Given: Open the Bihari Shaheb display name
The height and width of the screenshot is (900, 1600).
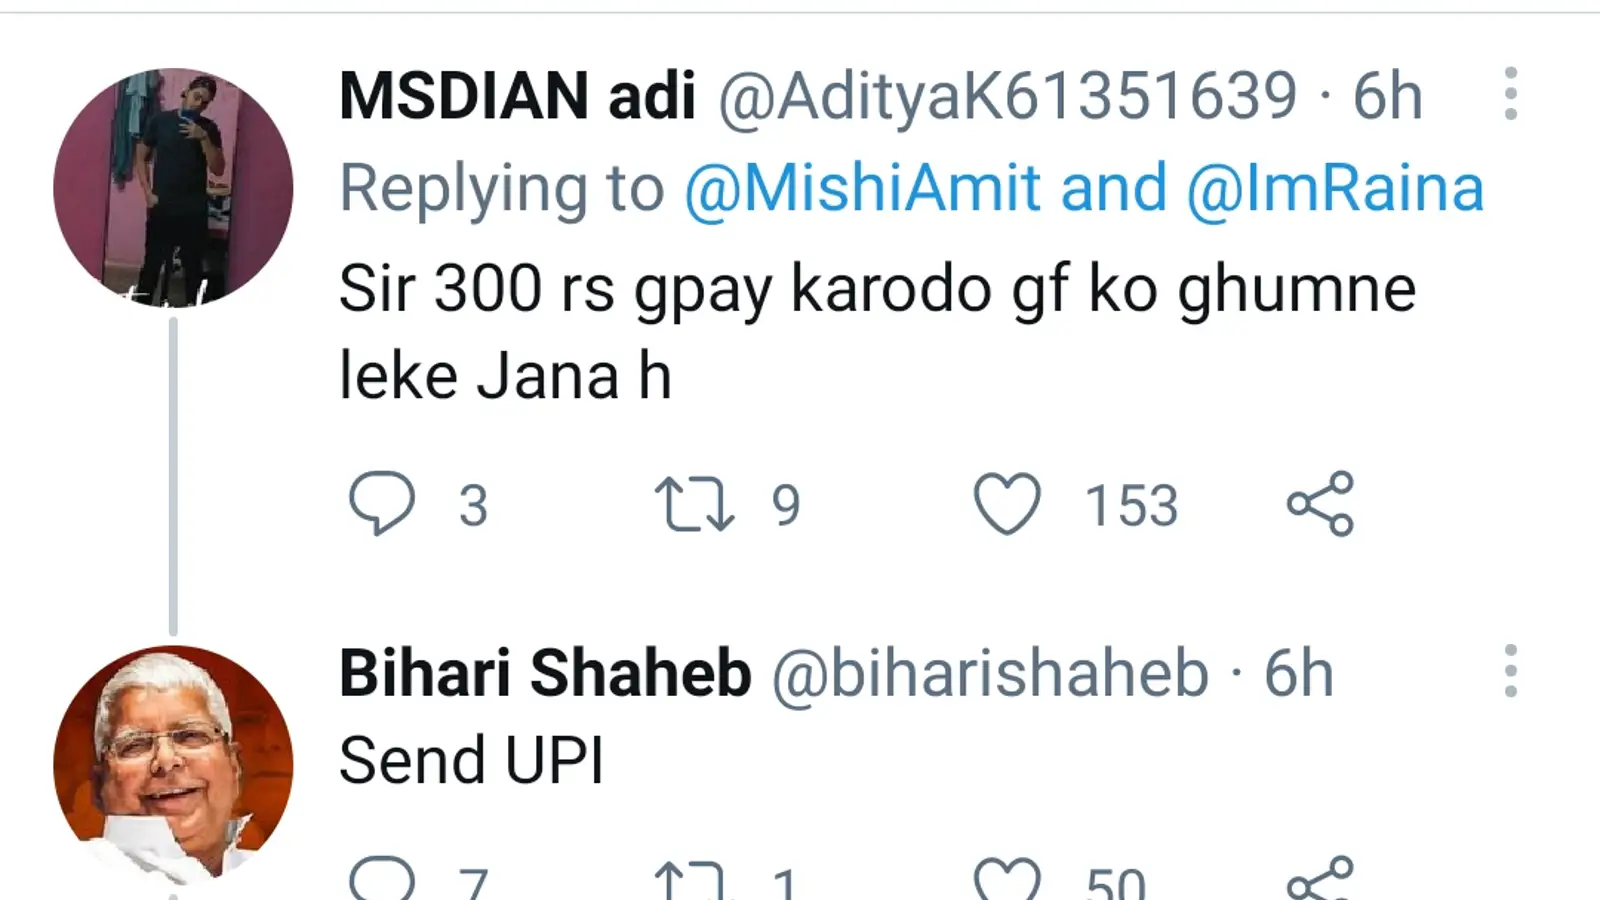Looking at the screenshot, I should click(545, 673).
